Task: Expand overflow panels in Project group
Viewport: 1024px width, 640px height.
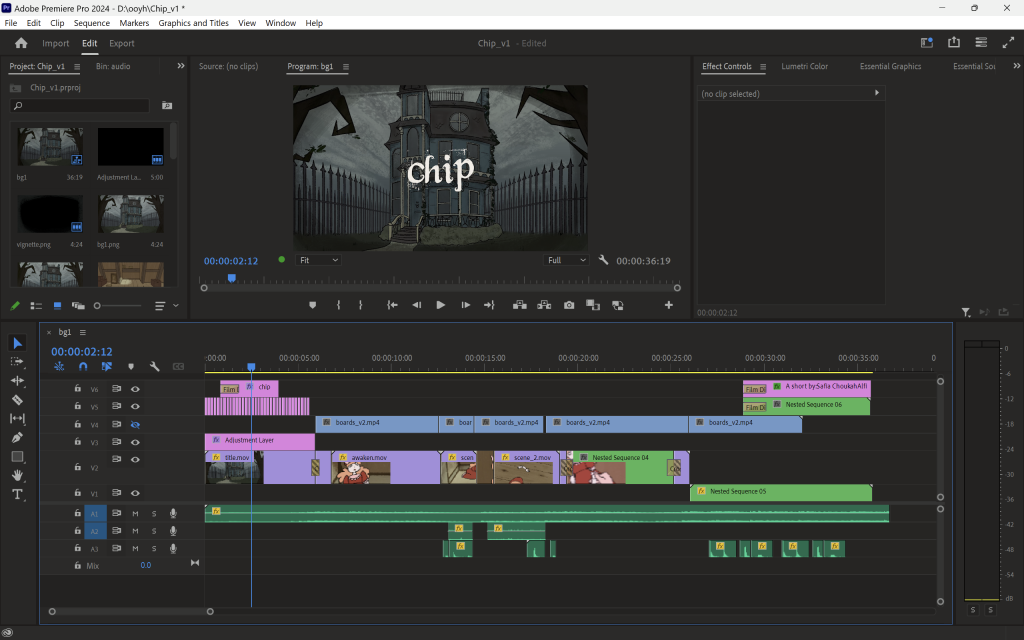Action: 181,66
